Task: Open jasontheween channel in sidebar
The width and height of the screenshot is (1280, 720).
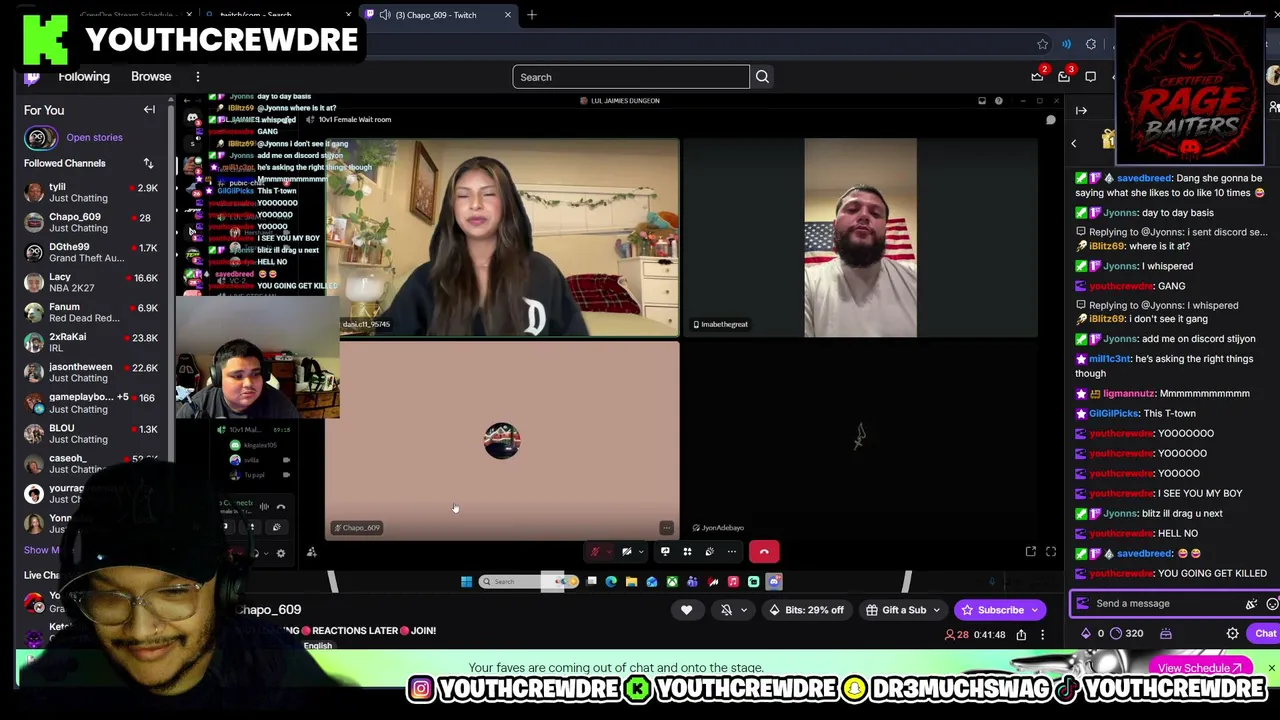Action: click(92, 372)
